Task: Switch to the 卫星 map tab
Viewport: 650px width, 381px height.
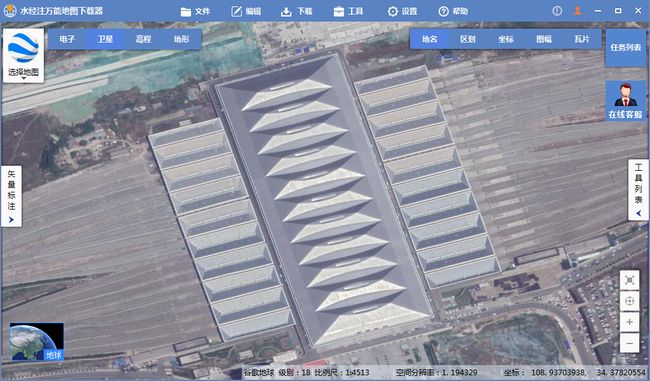Action: [x=105, y=39]
